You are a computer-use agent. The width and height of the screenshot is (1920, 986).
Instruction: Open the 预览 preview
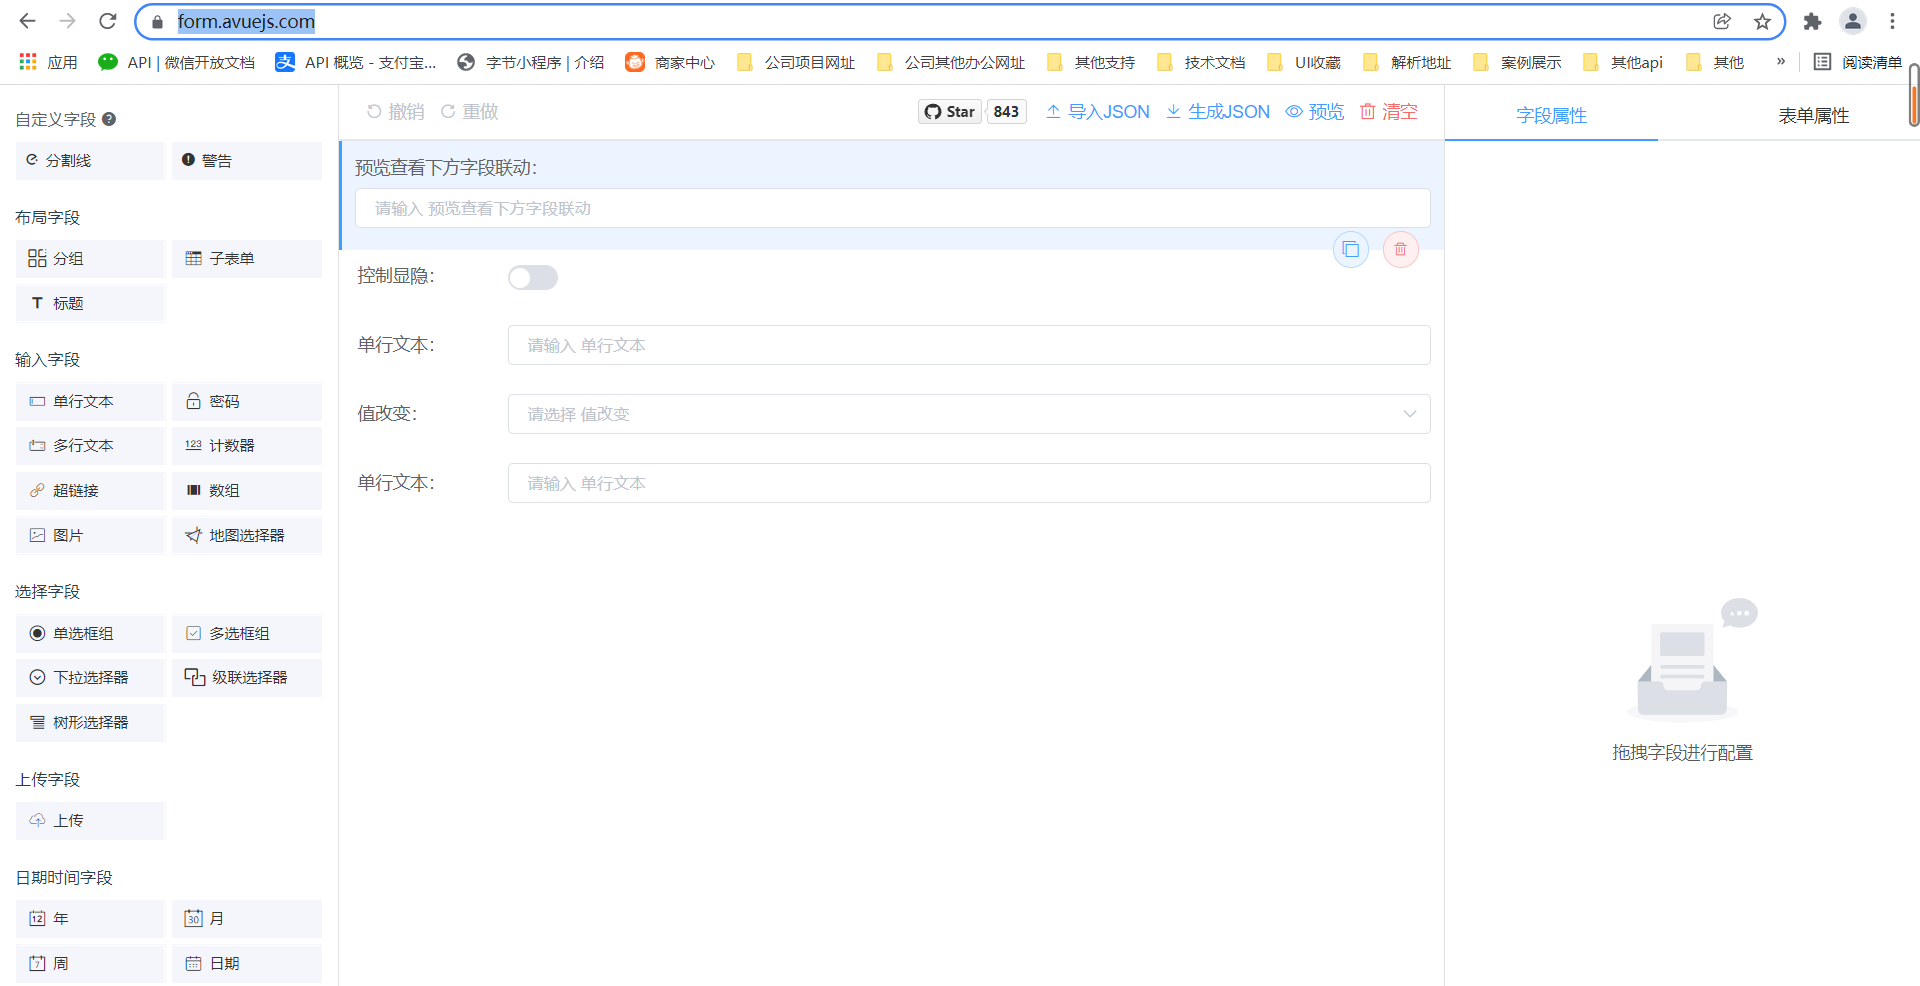click(x=1315, y=111)
